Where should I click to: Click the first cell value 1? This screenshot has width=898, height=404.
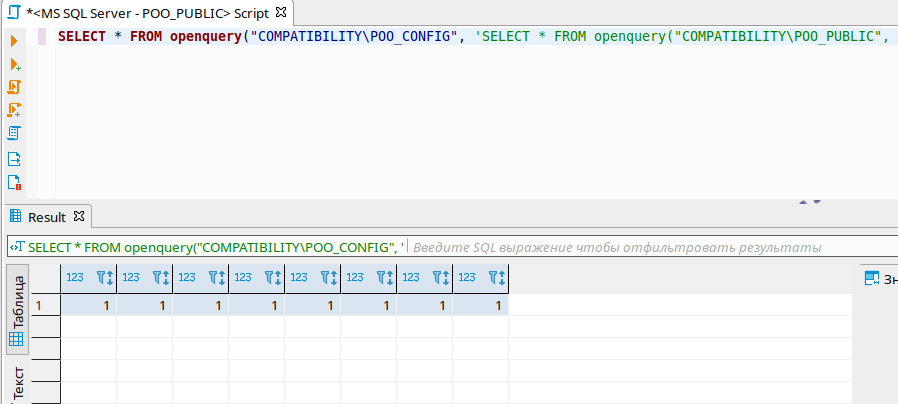(89, 305)
